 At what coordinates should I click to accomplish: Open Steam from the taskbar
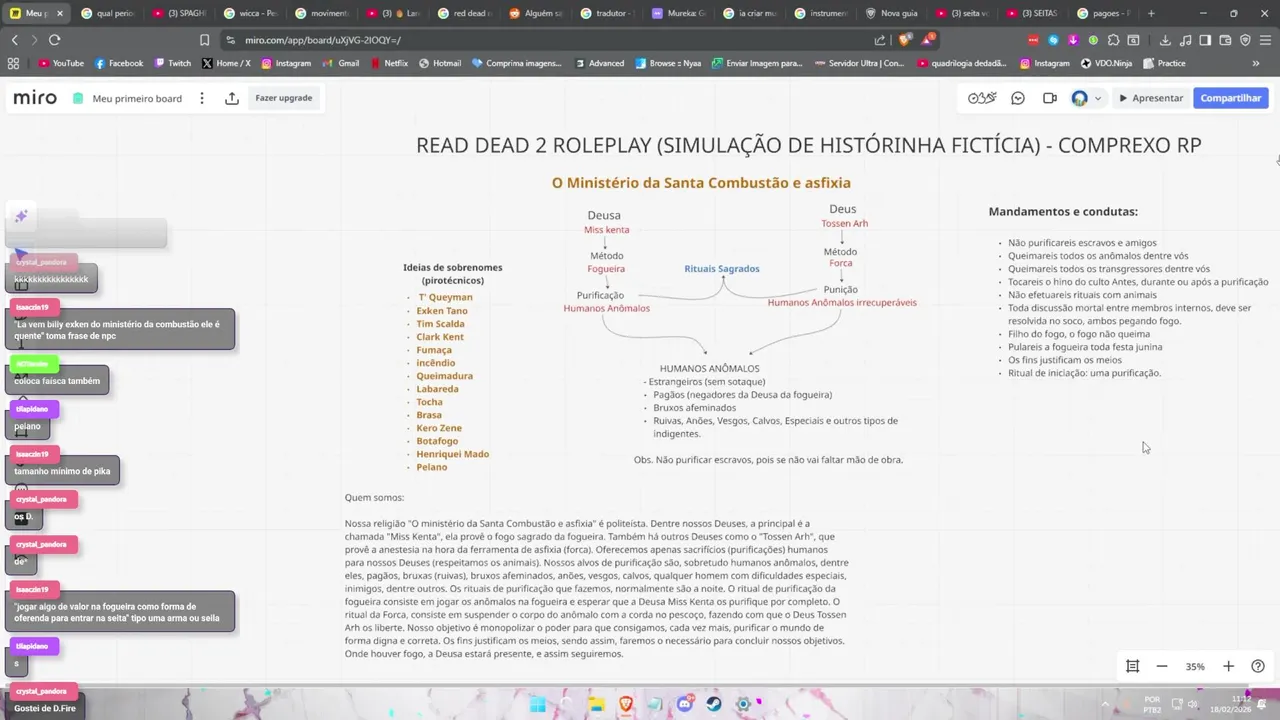[714, 705]
